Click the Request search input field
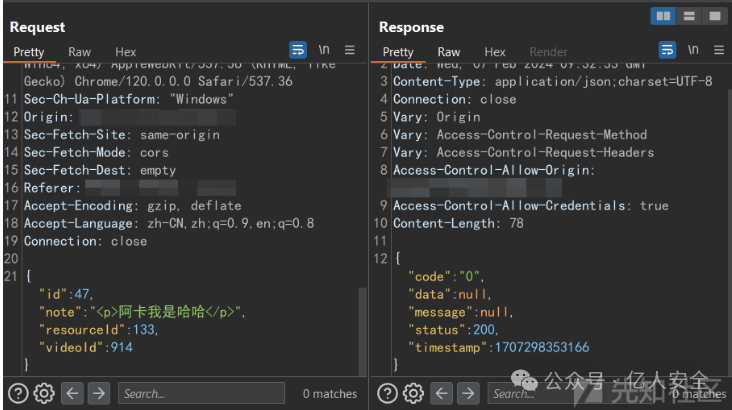Viewport: 732px width, 410px height. tap(200, 394)
